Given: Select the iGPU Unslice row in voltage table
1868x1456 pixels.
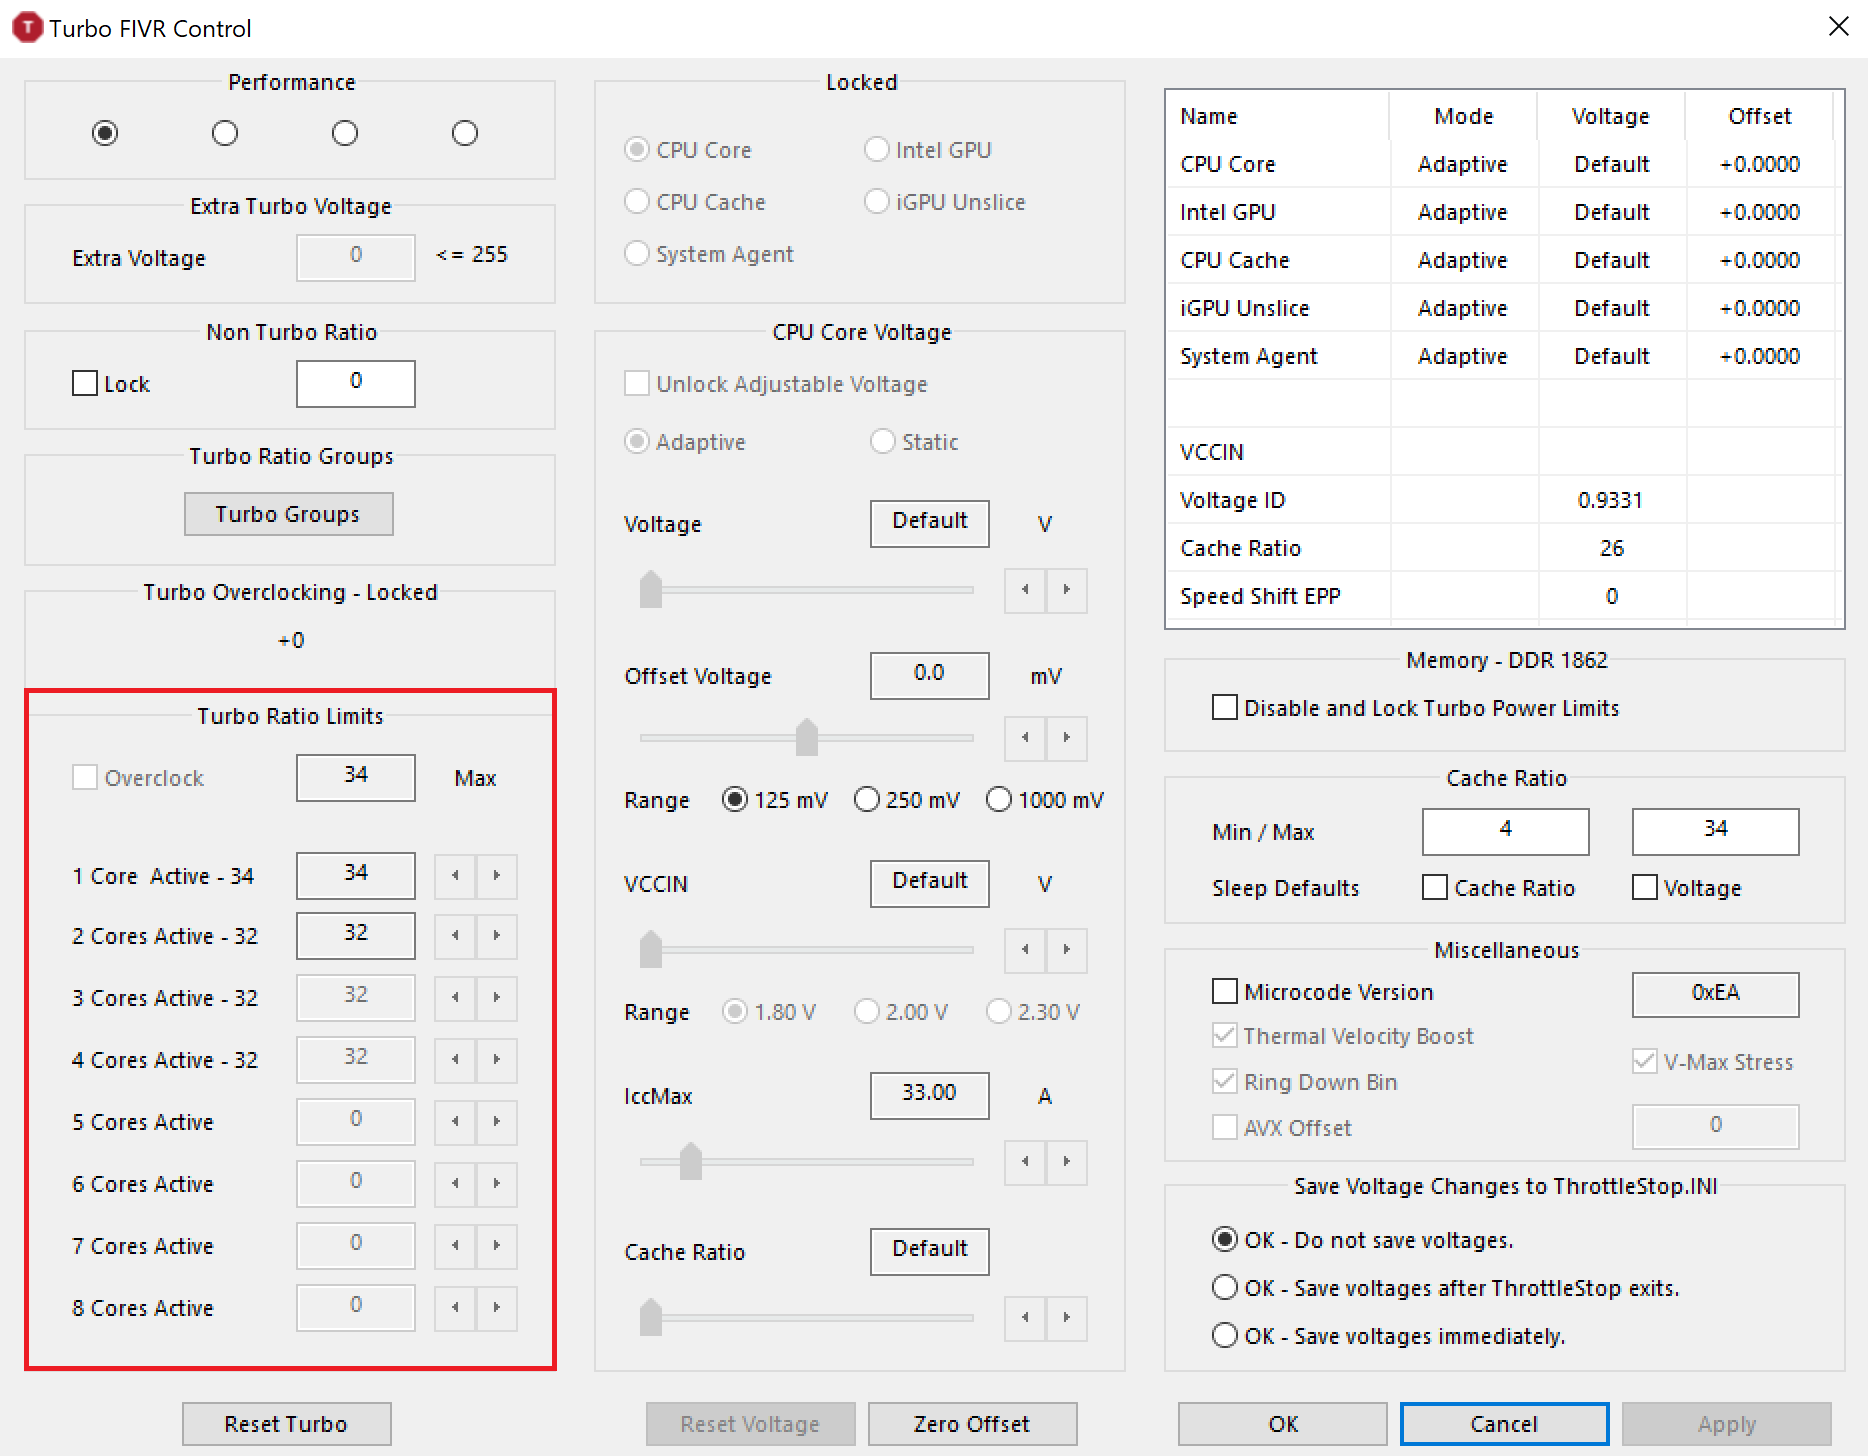Looking at the screenshot, I should point(1502,308).
